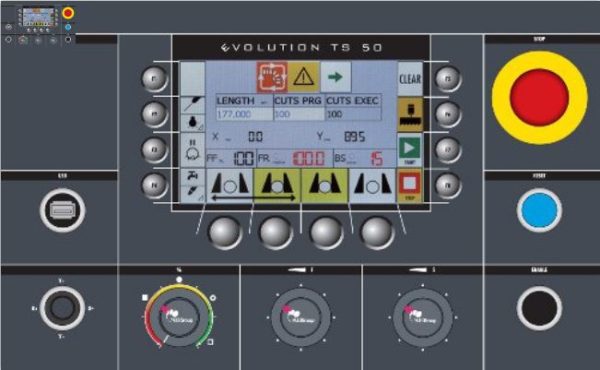Open the yellow warning triangle alarm icon

(x=303, y=77)
